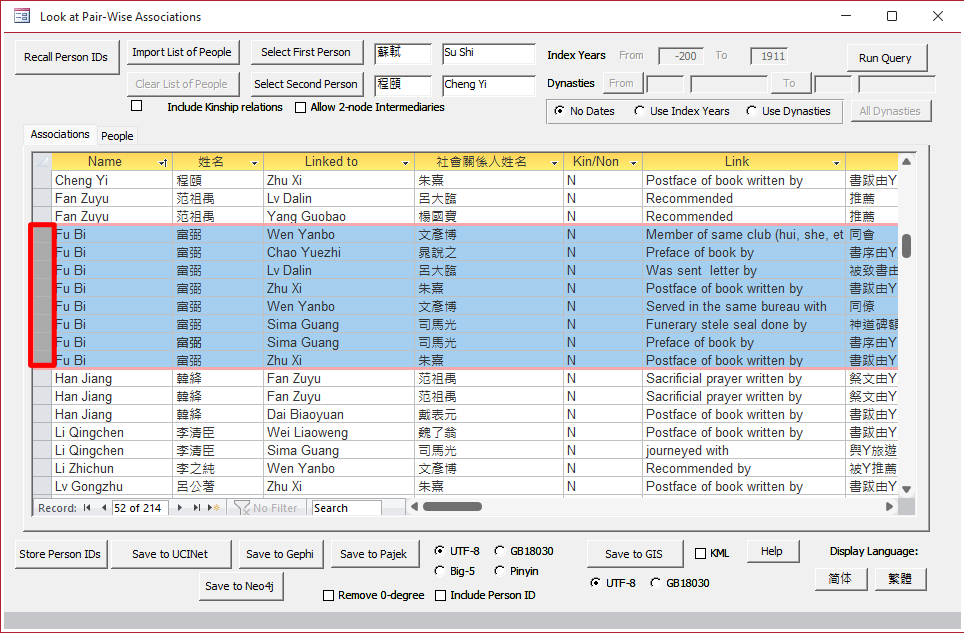Click Save to Gephi button

pyautogui.click(x=279, y=554)
